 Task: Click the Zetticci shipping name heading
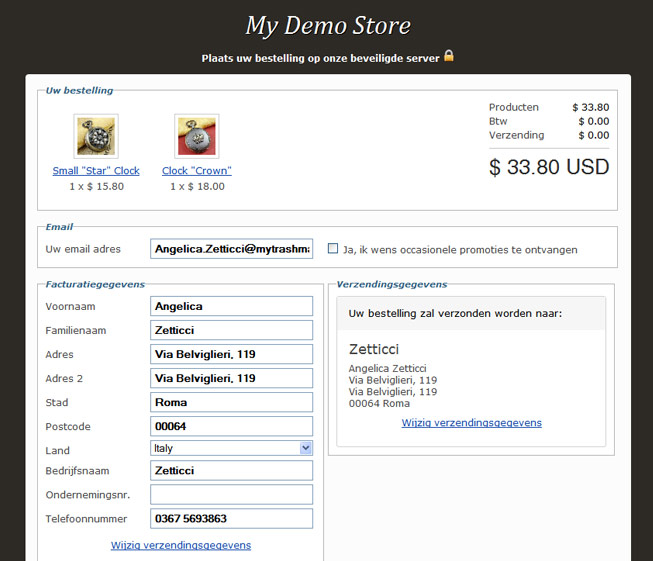[x=374, y=349]
